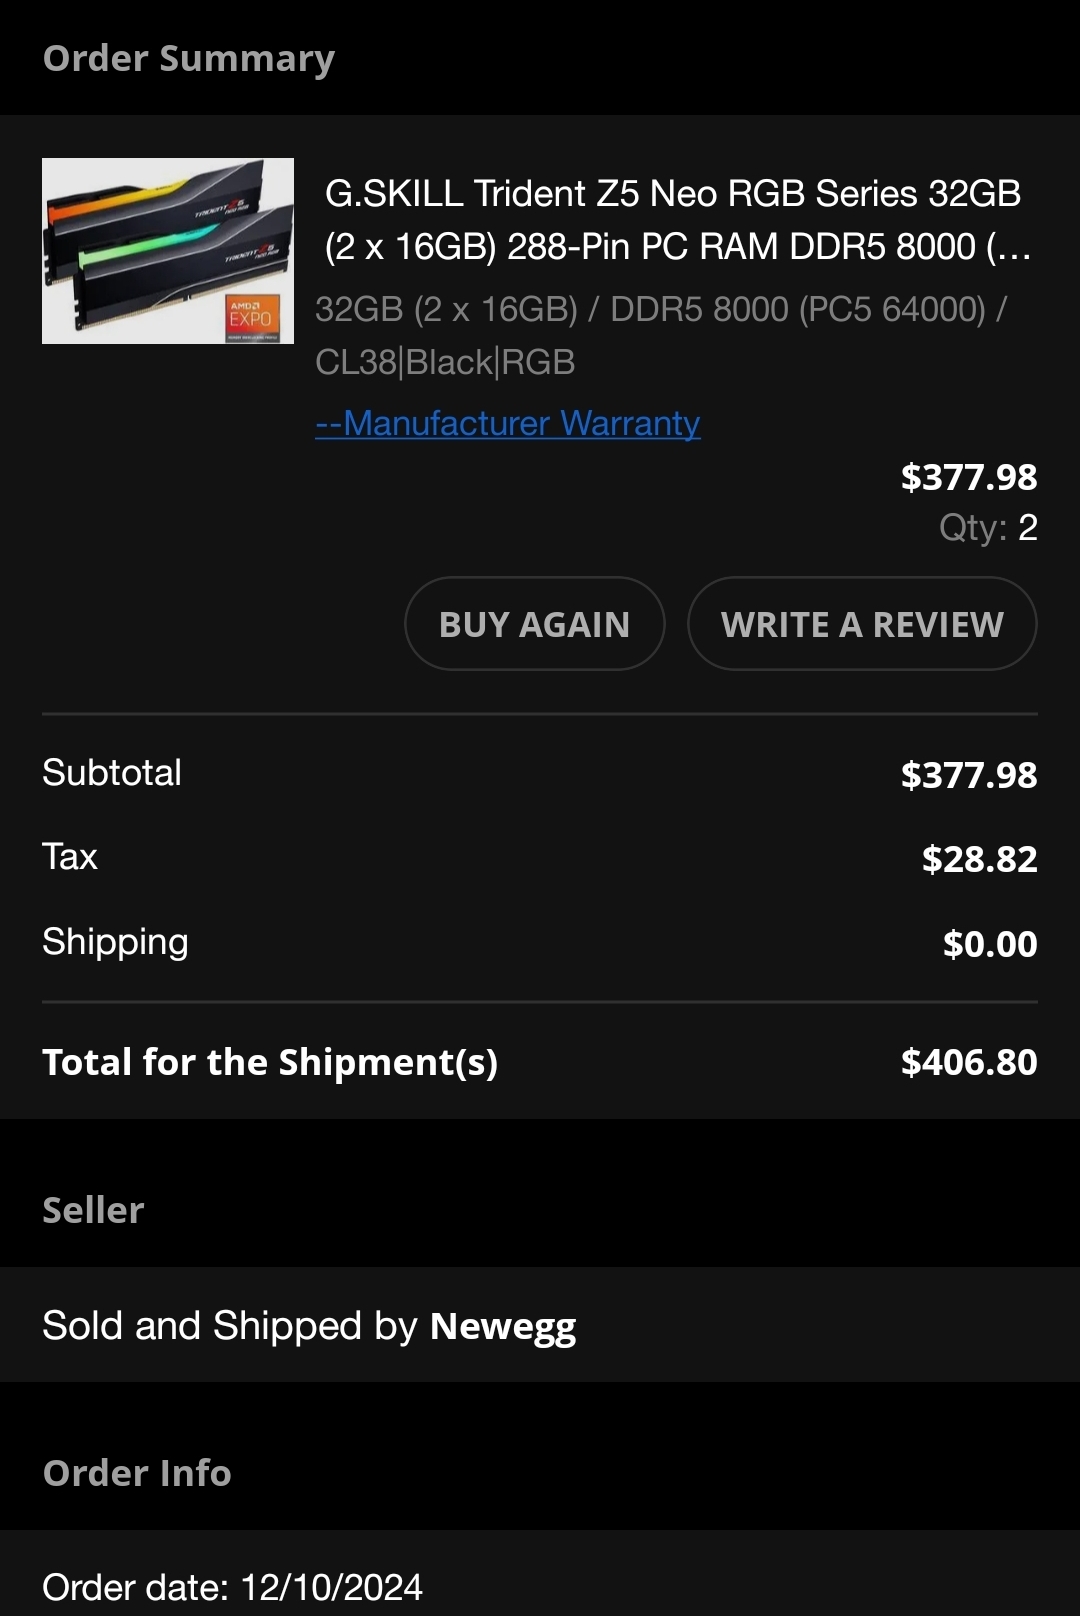1080x1616 pixels.
Task: Open the G.SKILL Trident Z5 Neo product title
Action: tap(673, 220)
